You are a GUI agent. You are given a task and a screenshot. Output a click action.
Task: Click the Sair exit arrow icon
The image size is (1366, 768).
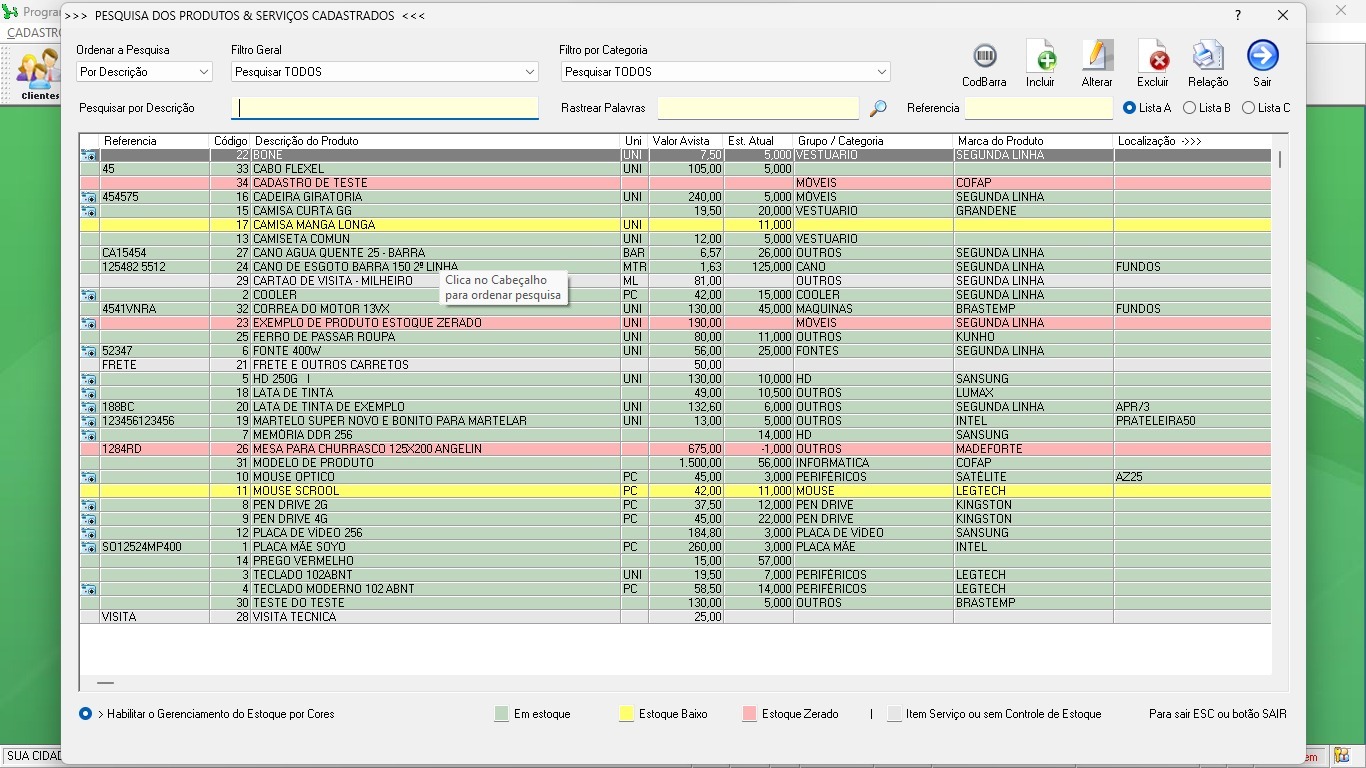pos(1262,56)
